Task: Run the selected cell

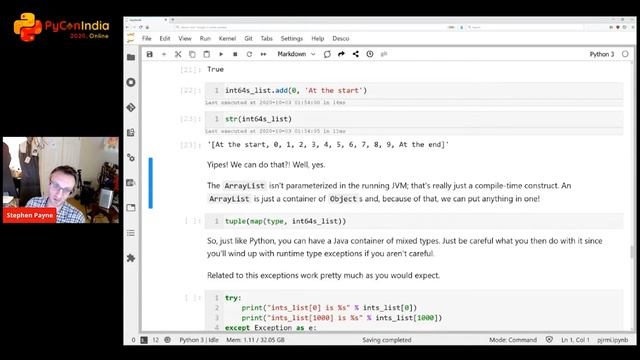Action: tap(221, 54)
